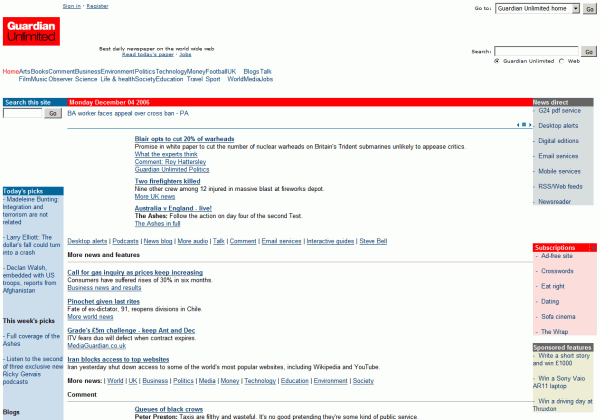Select Life & health navigation item
The width and height of the screenshot is (600, 420).
117,79
